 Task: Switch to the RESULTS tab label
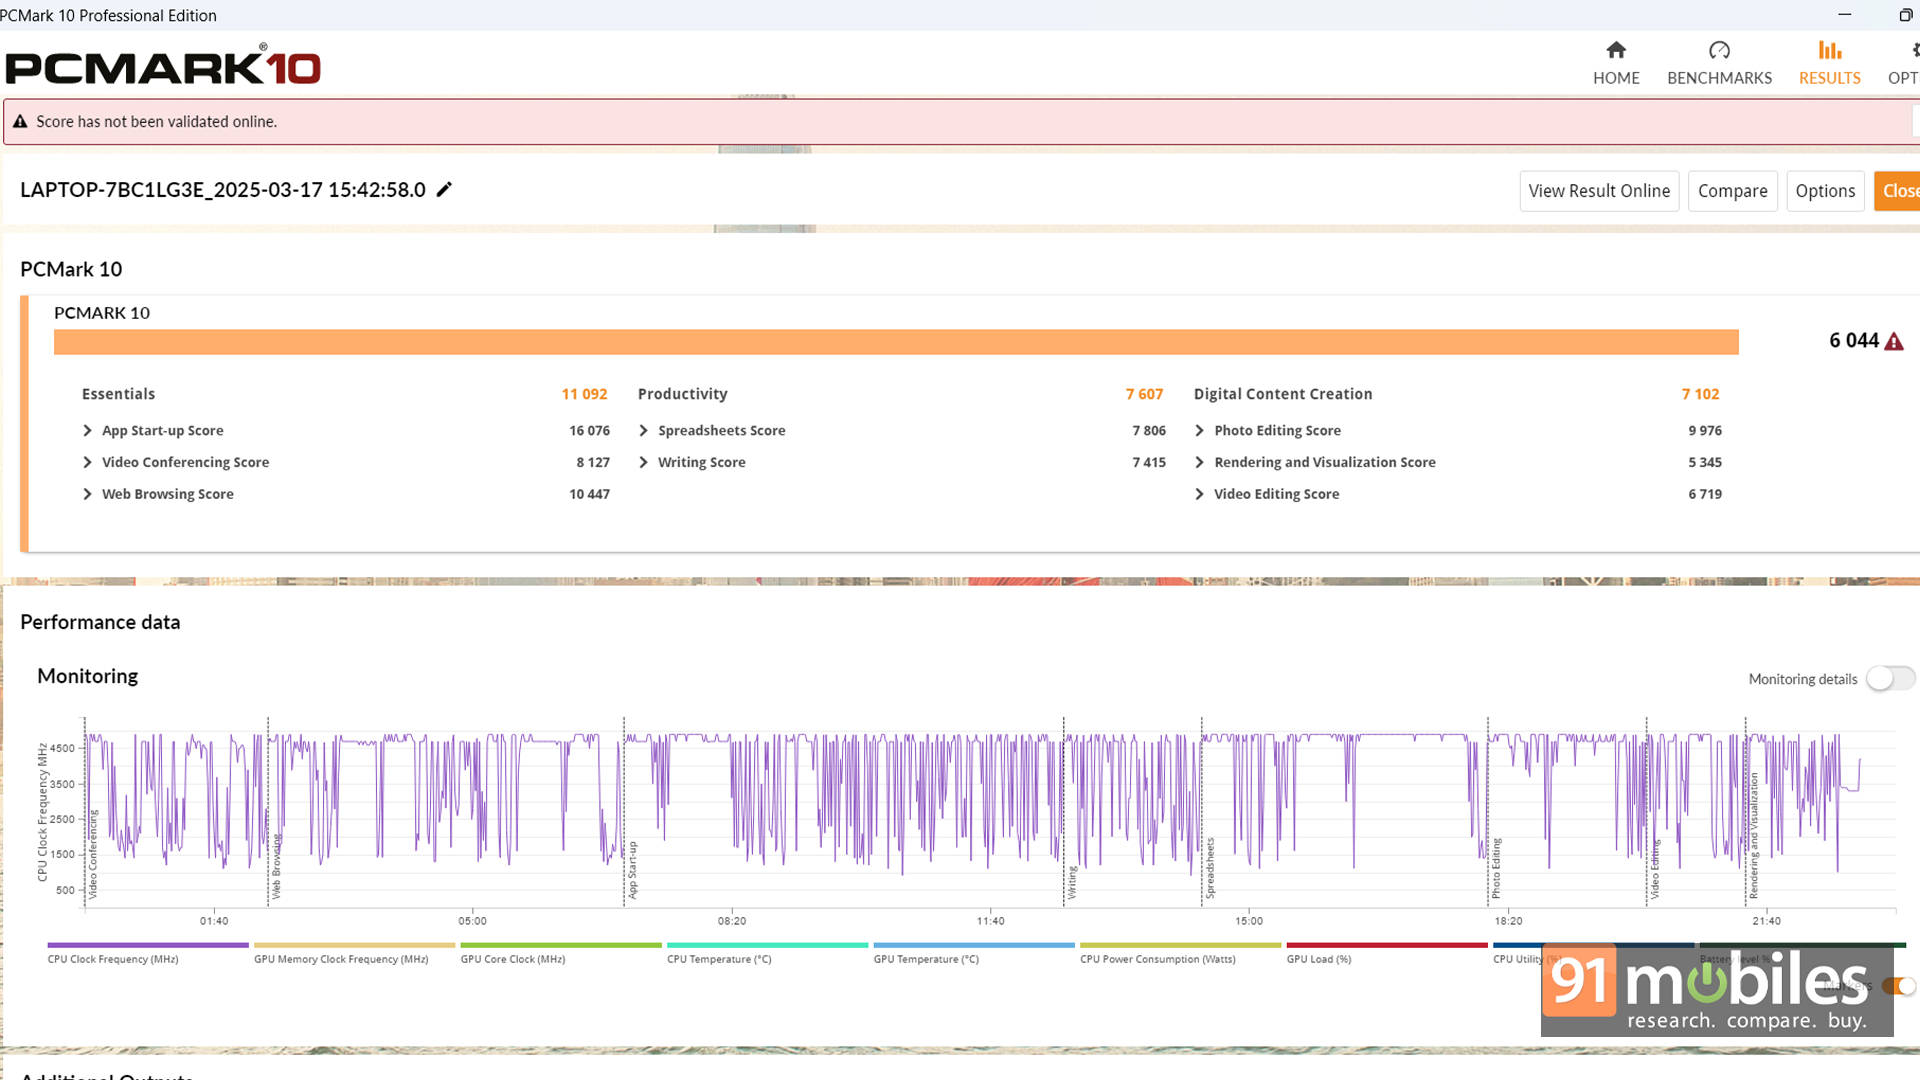tap(1829, 78)
